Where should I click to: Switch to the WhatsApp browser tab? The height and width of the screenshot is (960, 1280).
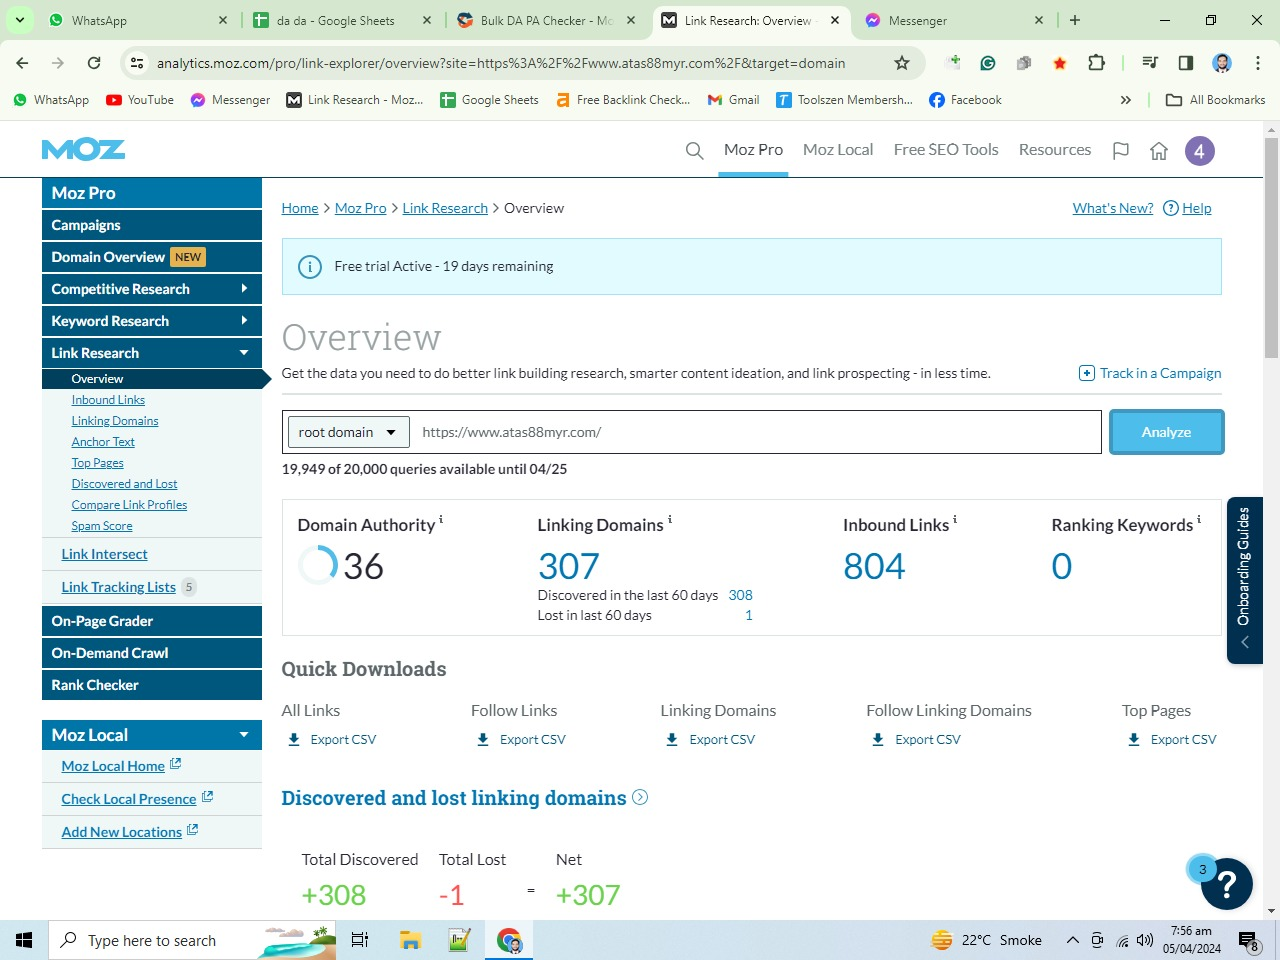pyautogui.click(x=138, y=20)
